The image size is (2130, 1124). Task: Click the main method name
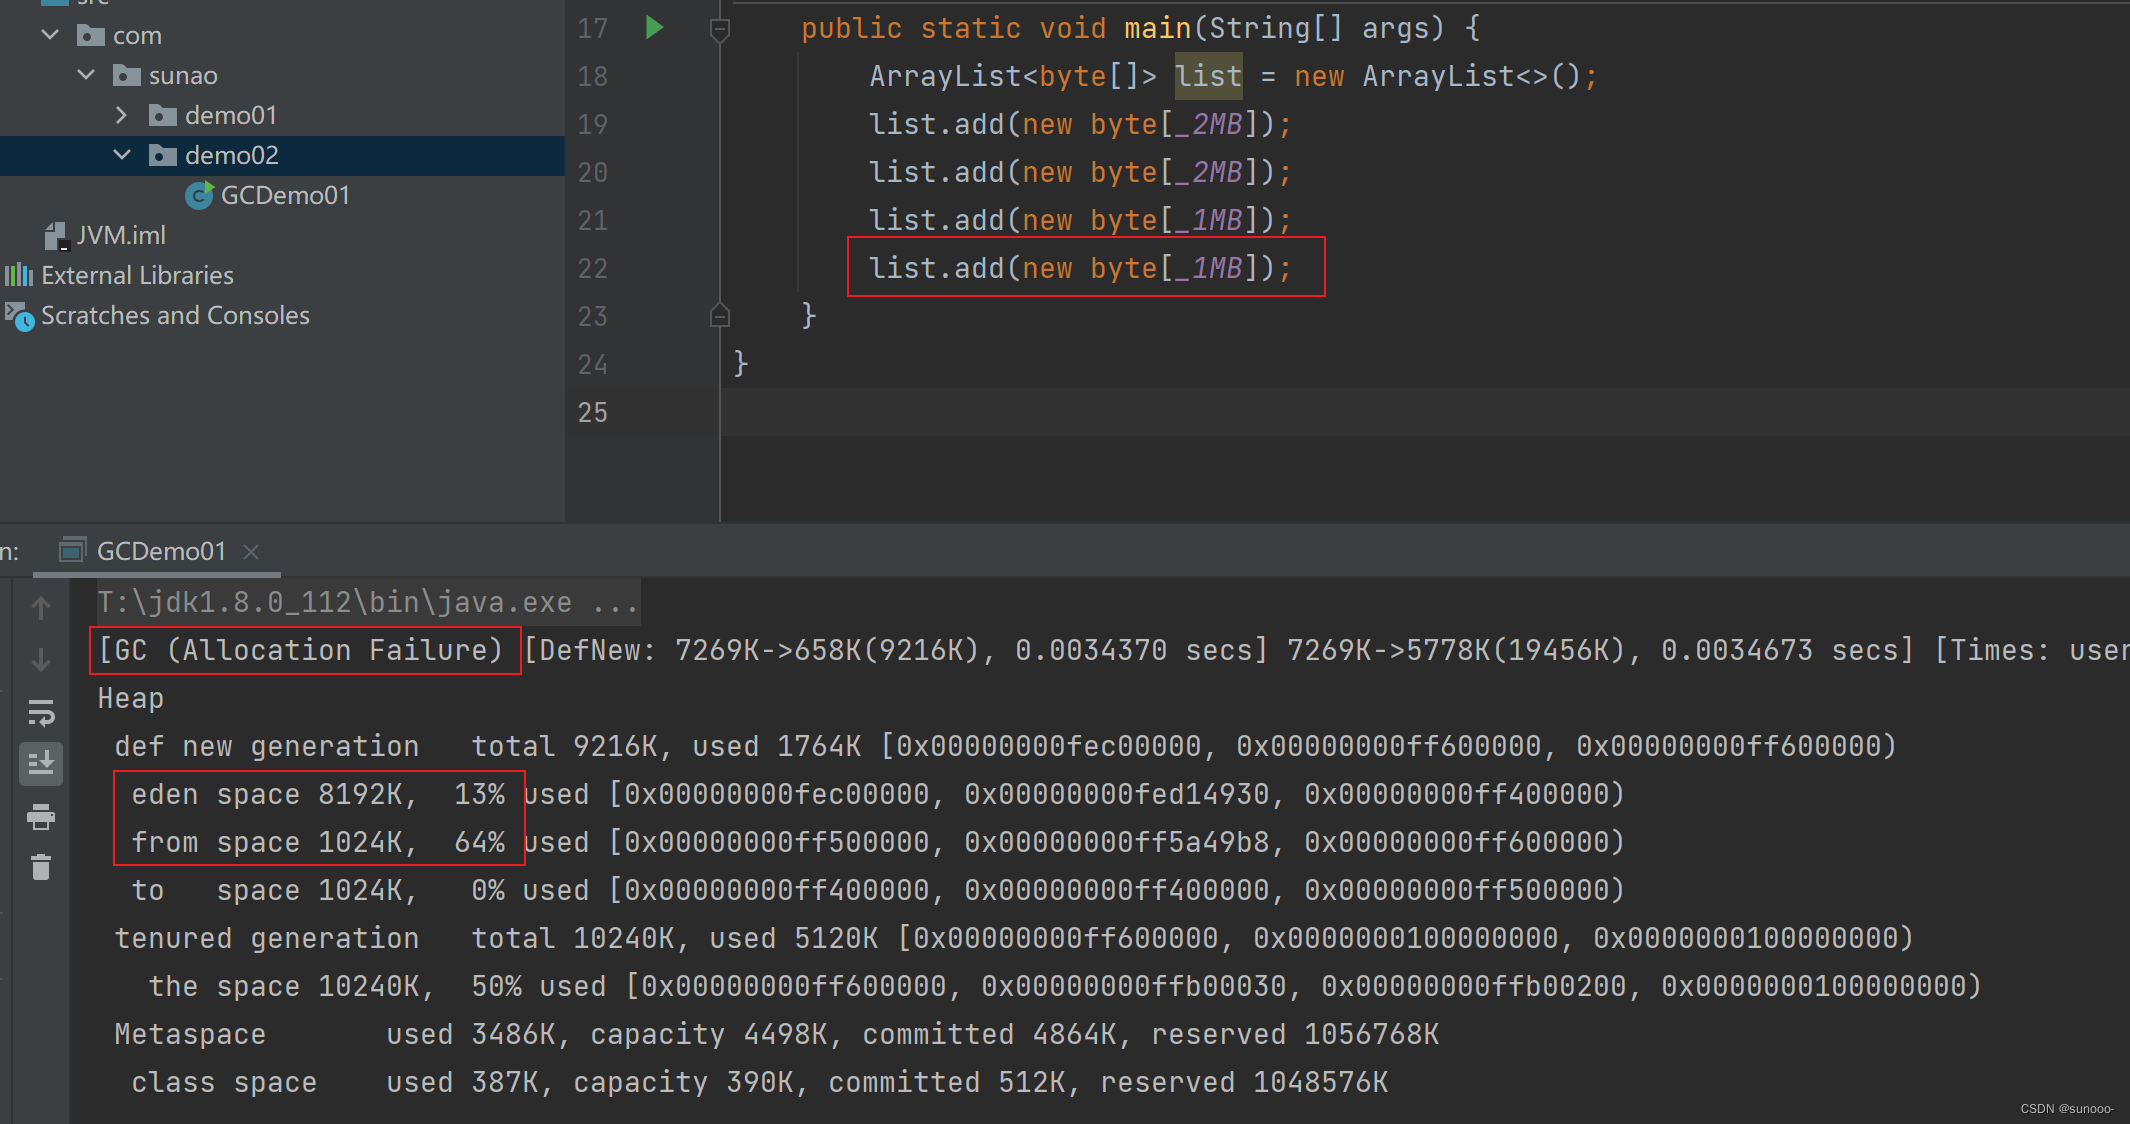coord(1157,28)
